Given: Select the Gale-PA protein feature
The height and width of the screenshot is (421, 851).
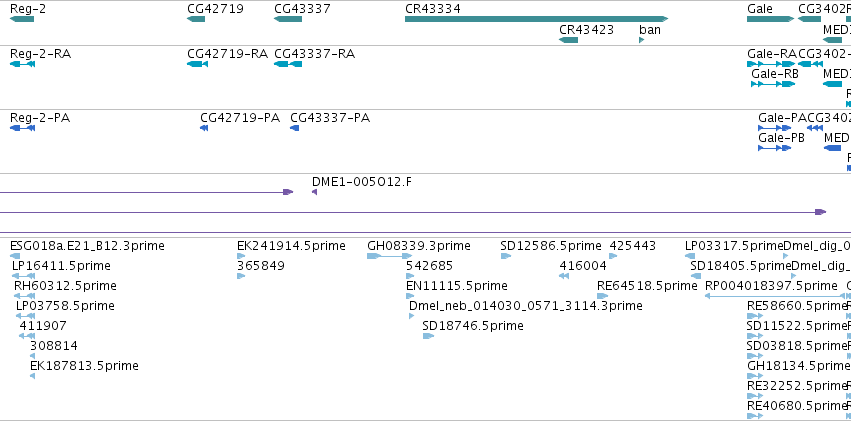Looking at the screenshot, I should pyautogui.click(x=774, y=128).
